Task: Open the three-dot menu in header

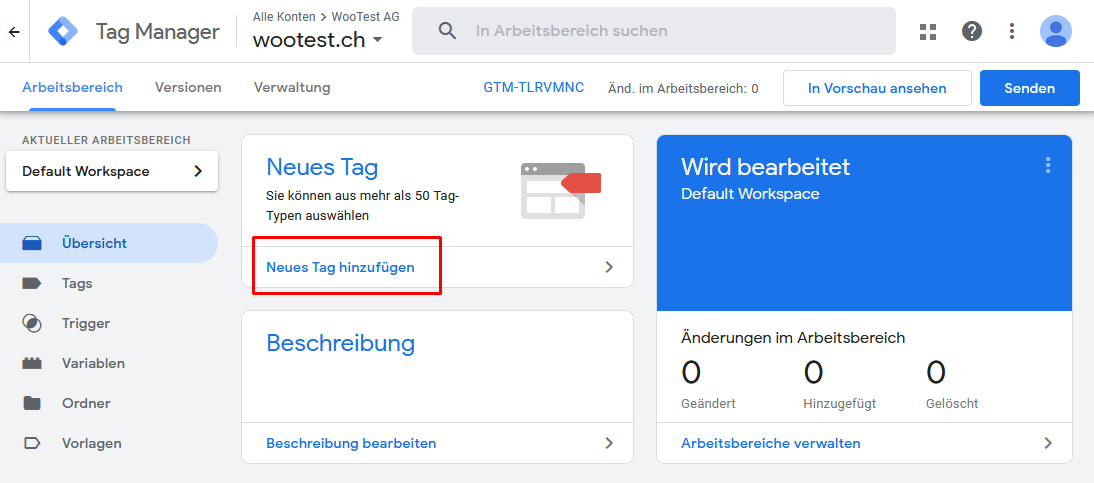Action: 1012,31
